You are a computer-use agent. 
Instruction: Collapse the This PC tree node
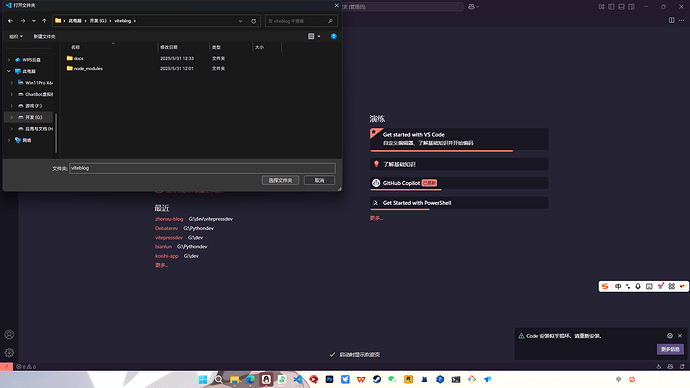[x=9, y=71]
